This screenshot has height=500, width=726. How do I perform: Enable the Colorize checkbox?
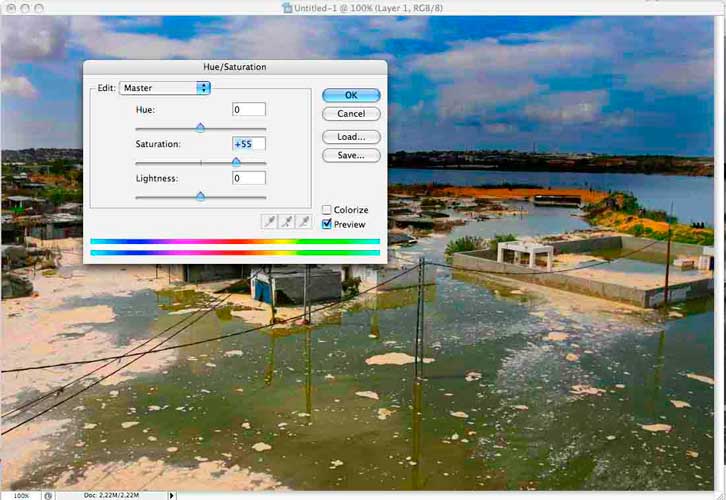coord(327,210)
